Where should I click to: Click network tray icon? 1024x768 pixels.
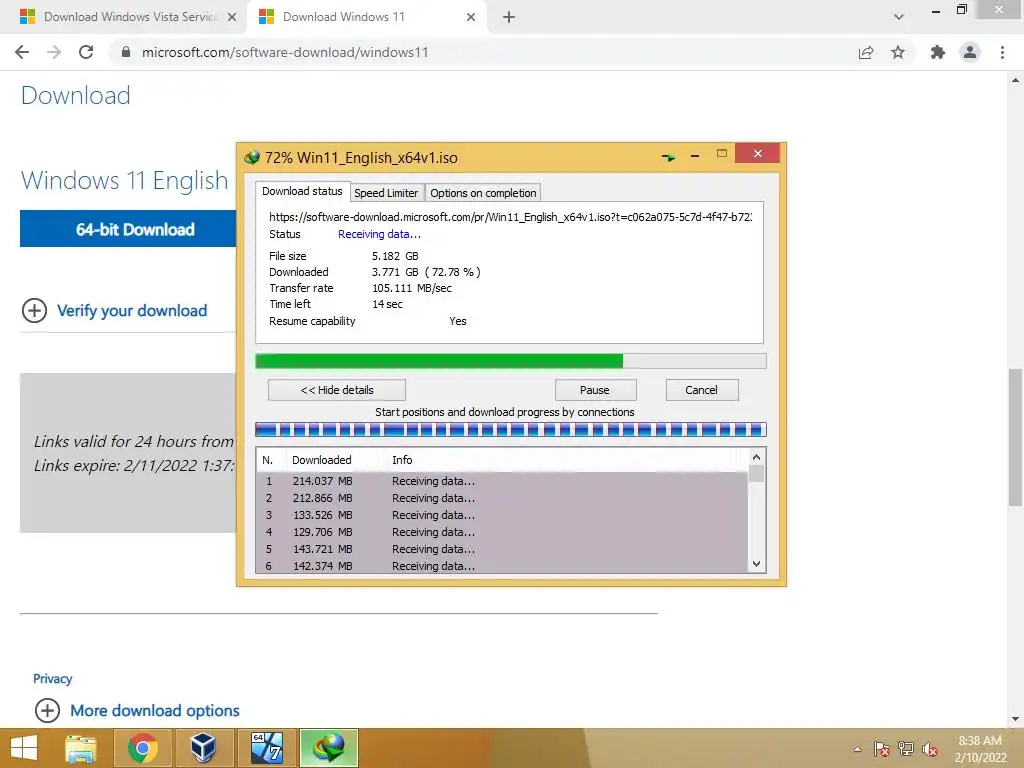[906, 749]
